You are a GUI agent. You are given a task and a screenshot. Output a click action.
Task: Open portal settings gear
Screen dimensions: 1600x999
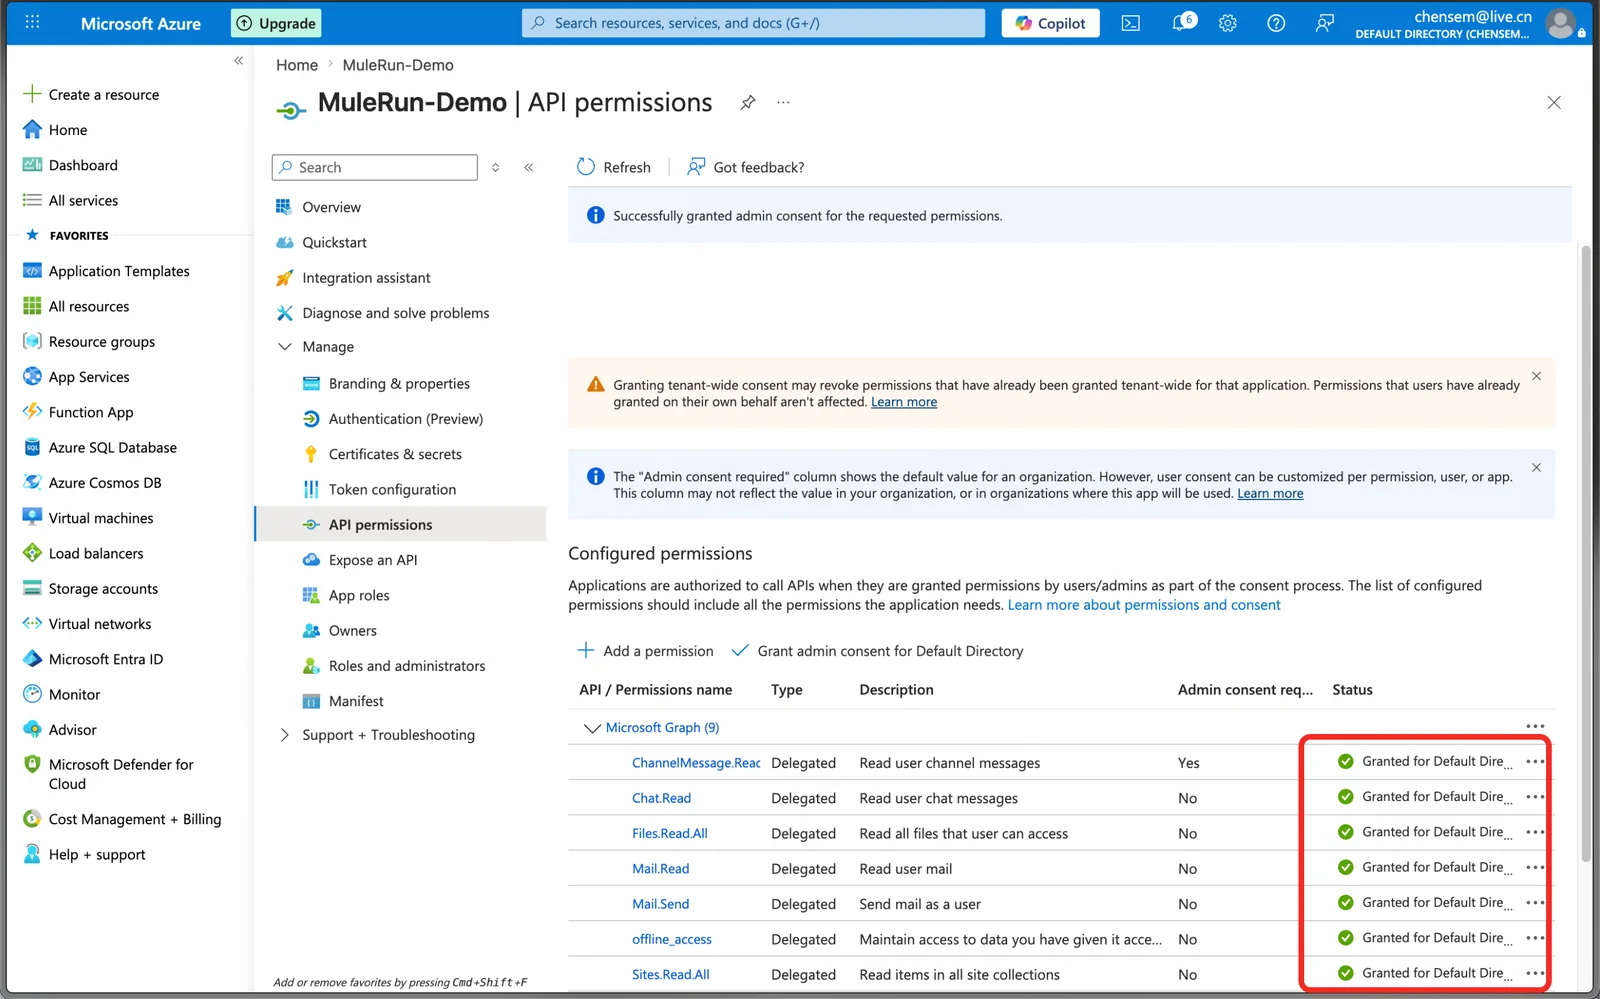coord(1228,23)
